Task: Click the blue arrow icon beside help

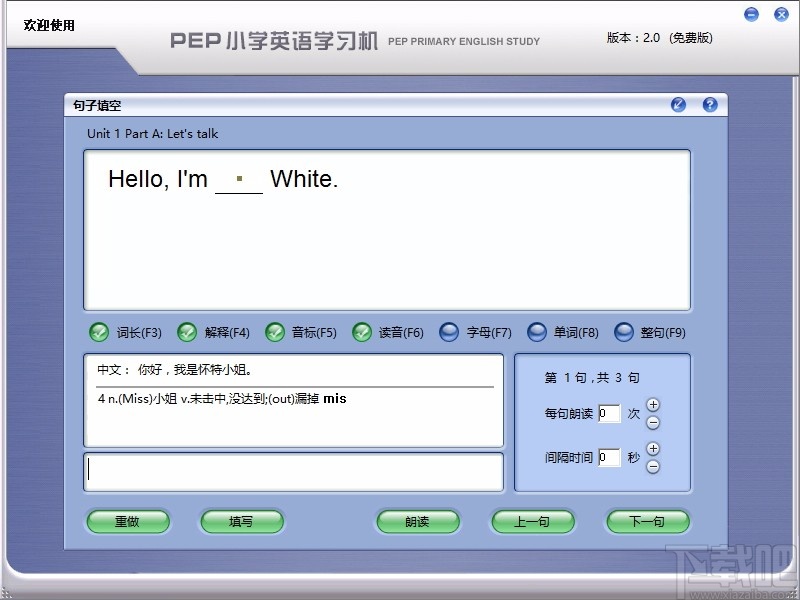Action: point(678,104)
